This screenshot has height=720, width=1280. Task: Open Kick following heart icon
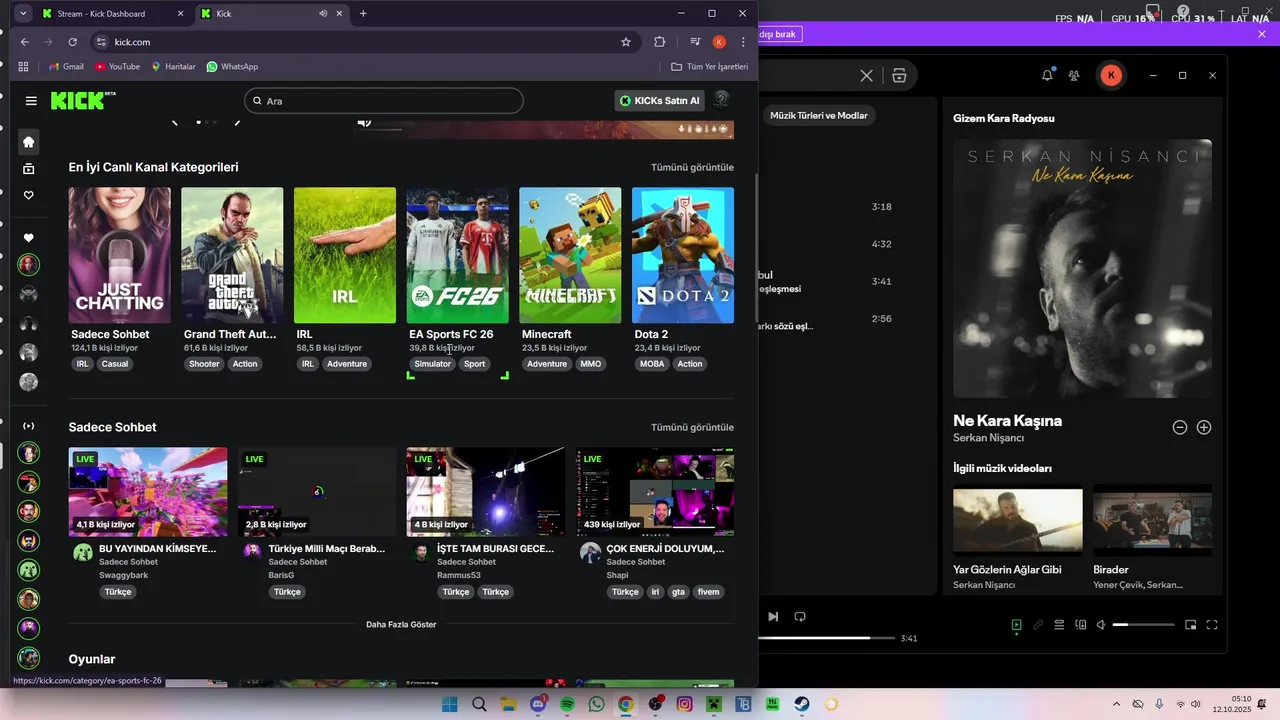click(x=29, y=196)
